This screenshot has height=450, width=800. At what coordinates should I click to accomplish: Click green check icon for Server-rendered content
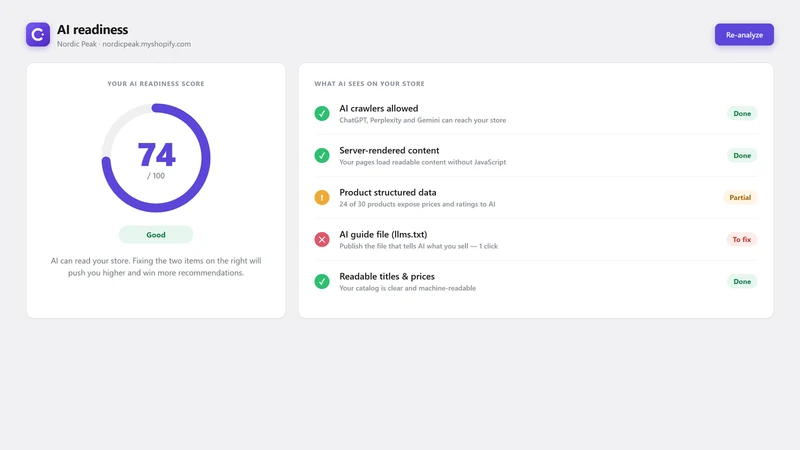(321, 155)
